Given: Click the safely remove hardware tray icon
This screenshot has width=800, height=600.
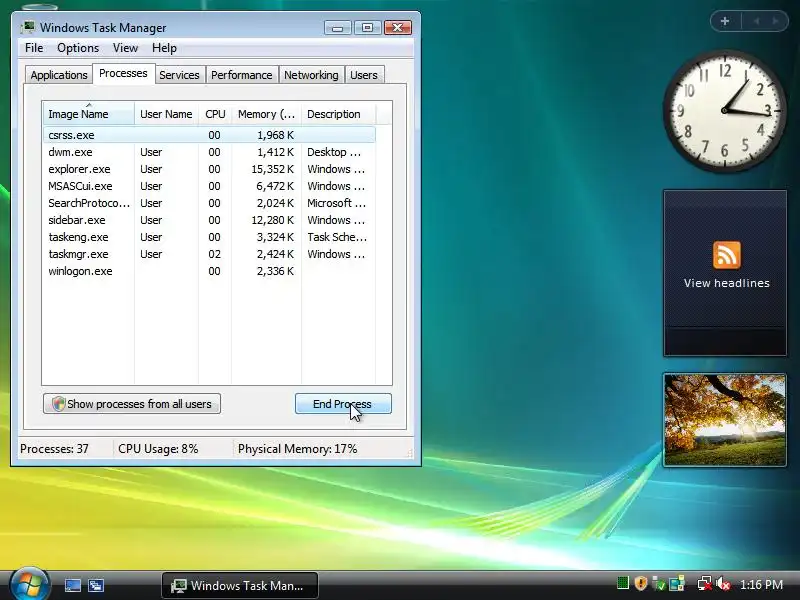Looking at the screenshot, I should click(x=659, y=583).
